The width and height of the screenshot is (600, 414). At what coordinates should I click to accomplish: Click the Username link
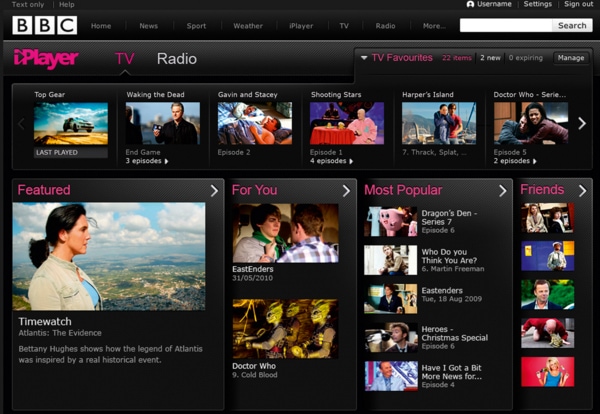coord(494,4)
